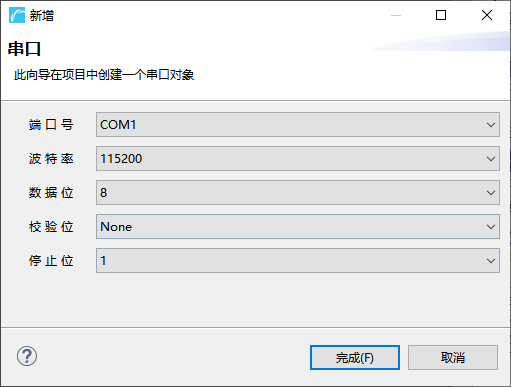Expand the 数据位 dropdown arrow
Screen dimensions: 511x387
491,193
